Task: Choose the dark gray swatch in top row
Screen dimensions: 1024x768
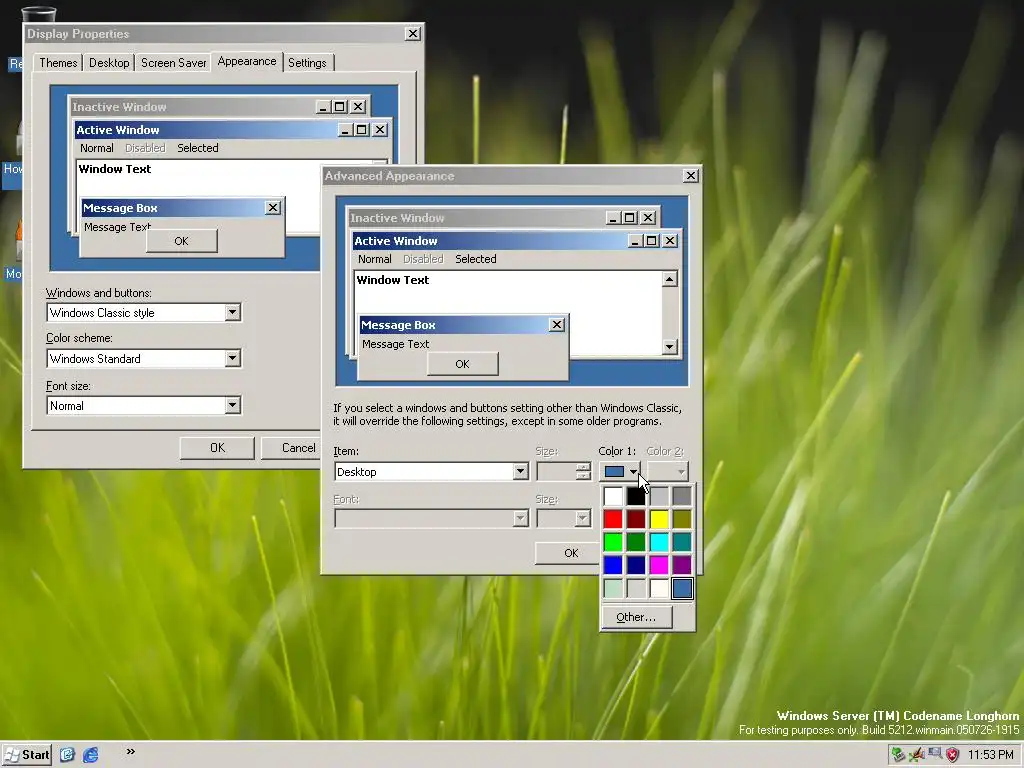Action: click(682, 496)
